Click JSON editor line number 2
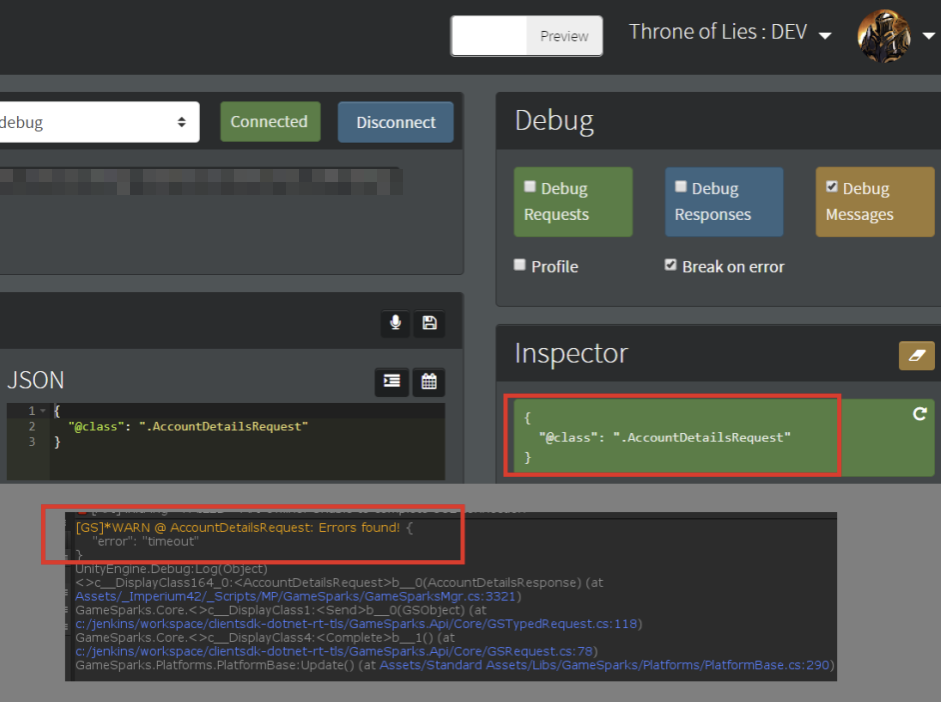This screenshot has width=941, height=702. click(x=32, y=427)
